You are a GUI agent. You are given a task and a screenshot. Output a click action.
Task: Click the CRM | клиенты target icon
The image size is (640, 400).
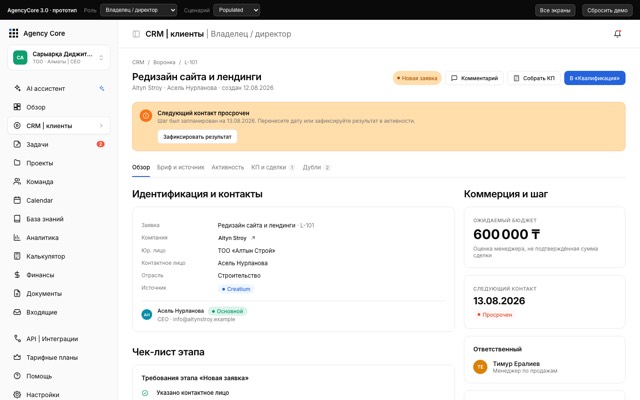[x=17, y=126]
